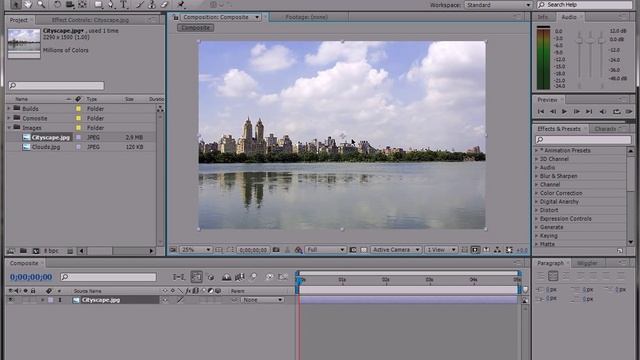Open Parent None dropdown for Cityscape.jpg
Image resolution: width=640 pixels, height=360 pixels.
(x=262, y=300)
